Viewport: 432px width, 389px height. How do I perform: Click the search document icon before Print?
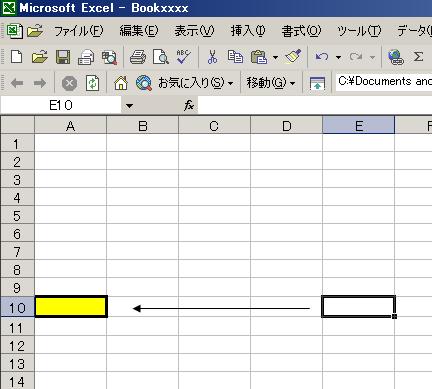click(x=109, y=57)
